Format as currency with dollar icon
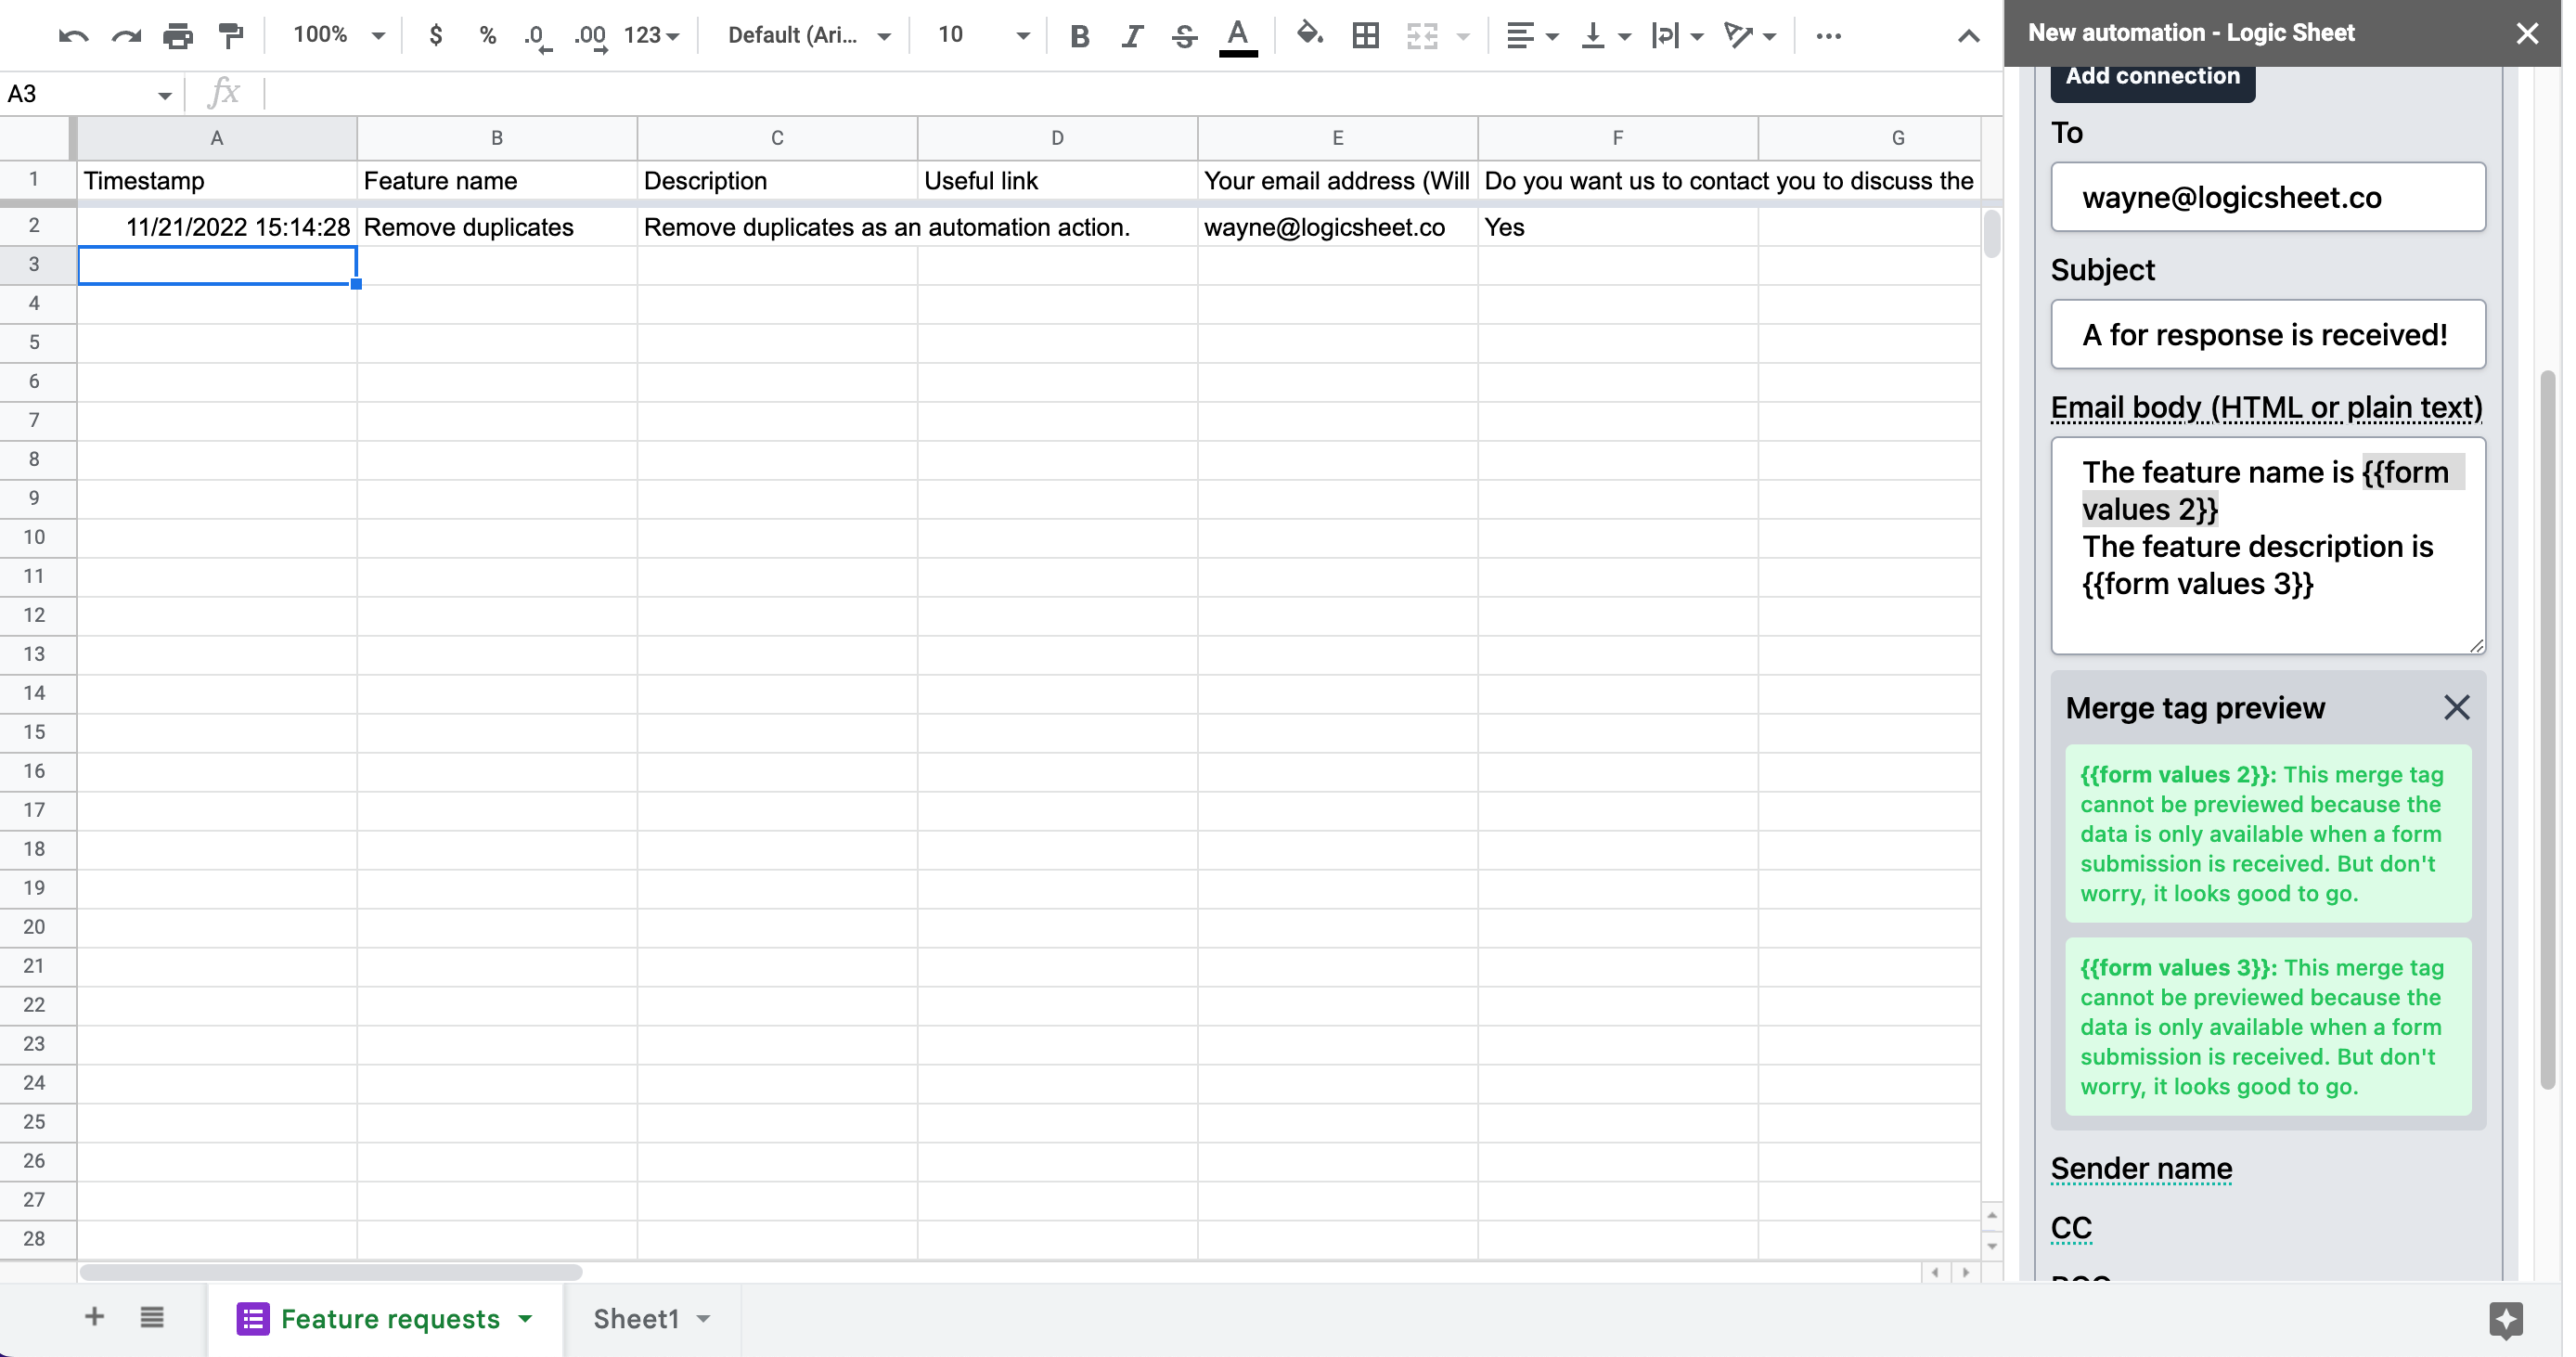This screenshot has height=1357, width=2576. click(x=435, y=36)
